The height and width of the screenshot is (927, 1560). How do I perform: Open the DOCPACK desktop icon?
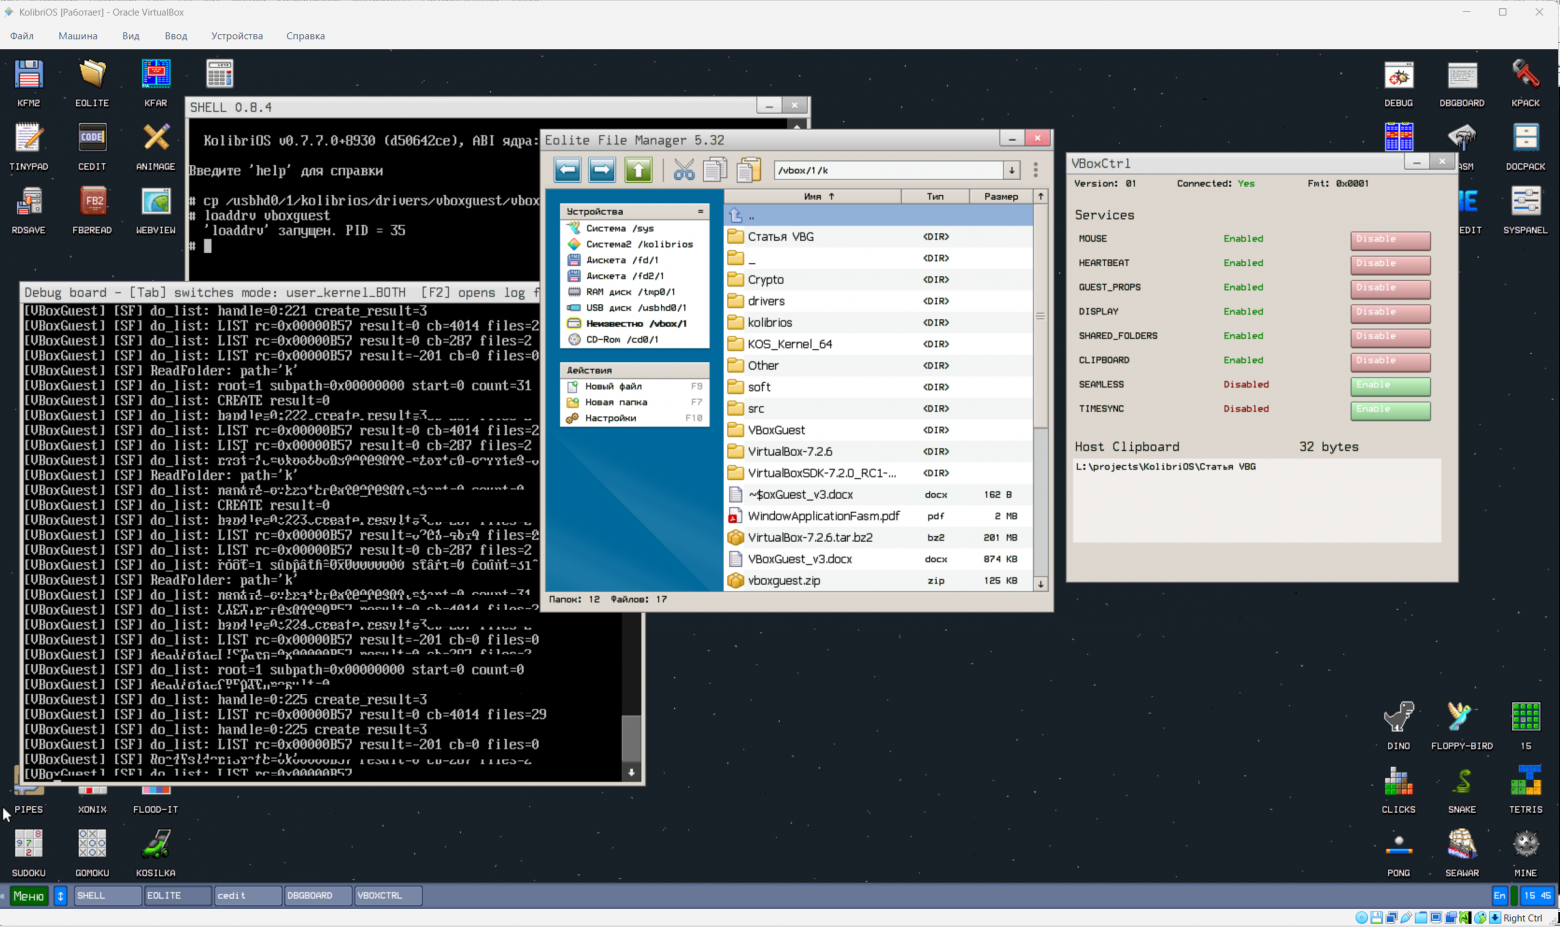1526,146
